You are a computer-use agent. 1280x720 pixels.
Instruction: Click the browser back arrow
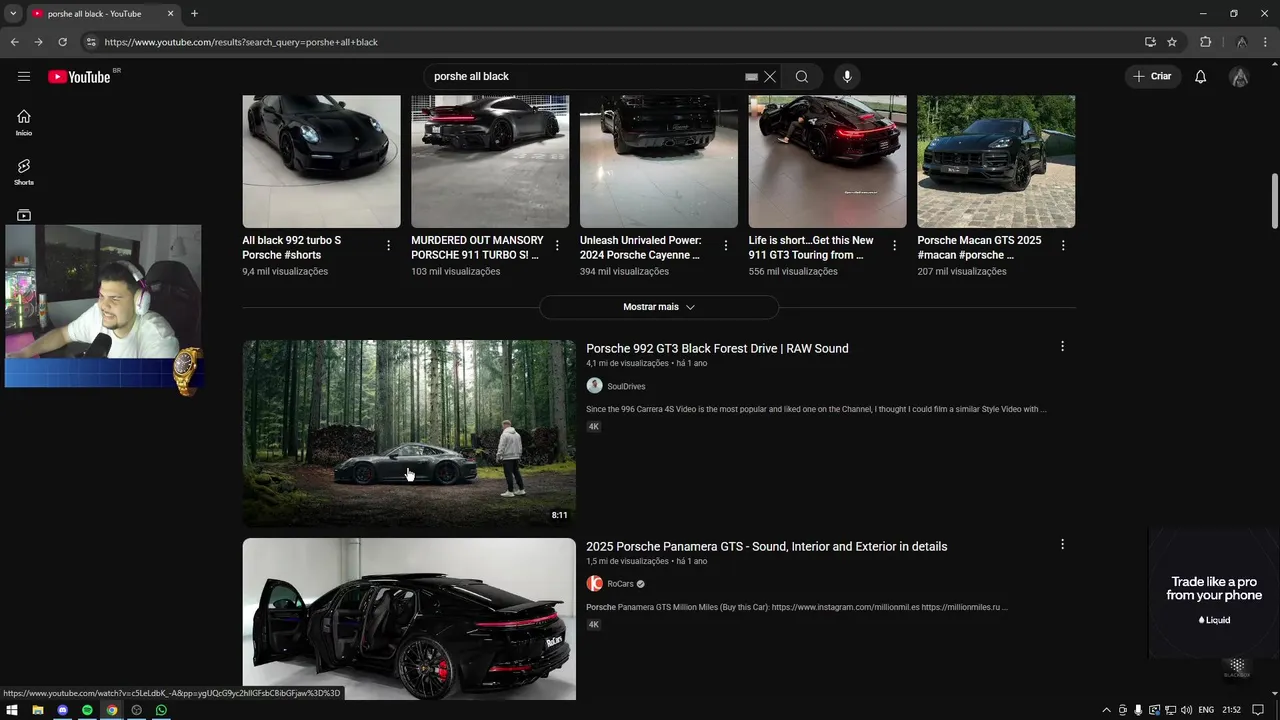click(14, 42)
